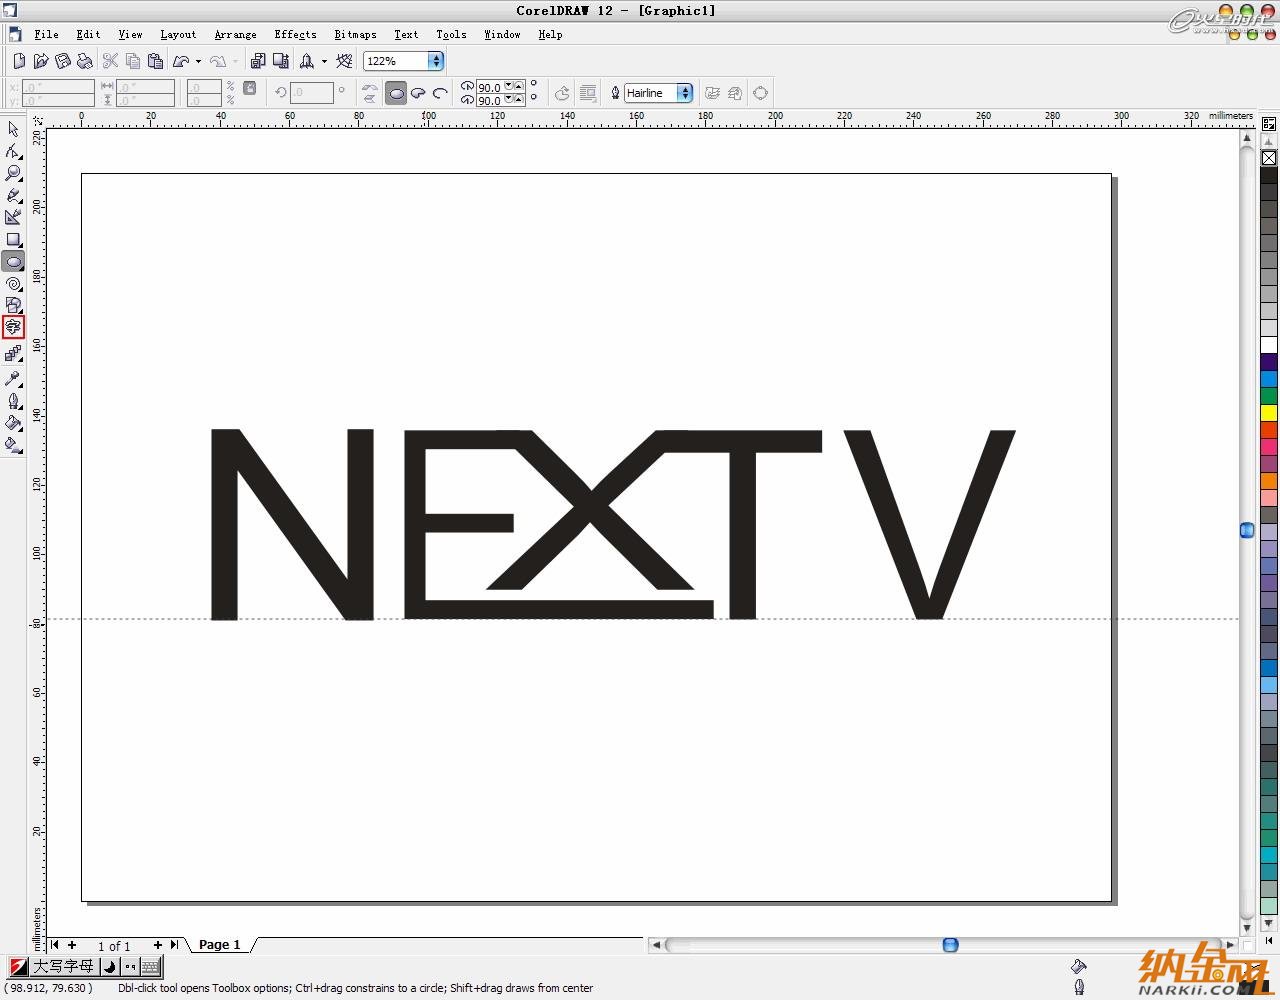Image resolution: width=1280 pixels, height=1000 pixels.
Task: Pick the Eyedropper tool
Action: [x=13, y=379]
